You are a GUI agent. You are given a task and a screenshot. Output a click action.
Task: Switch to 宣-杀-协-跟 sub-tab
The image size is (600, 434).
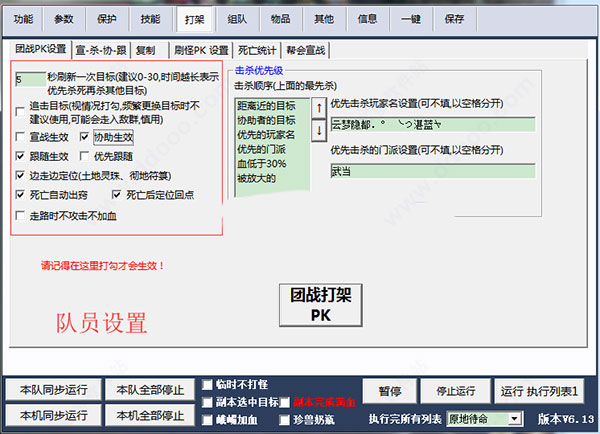tap(101, 50)
